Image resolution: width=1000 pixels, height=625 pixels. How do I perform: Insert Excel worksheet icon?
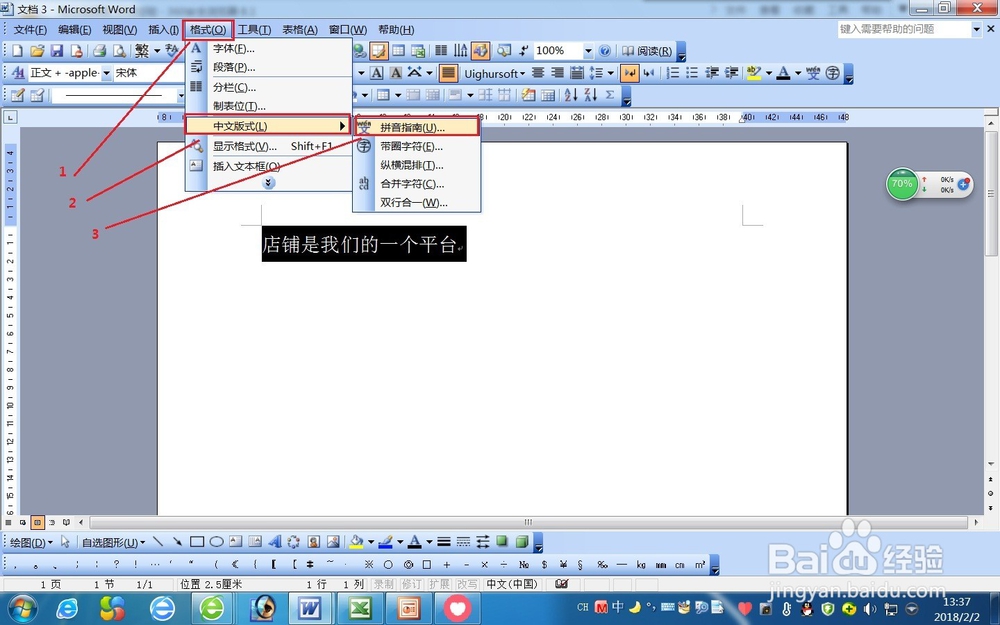pos(418,51)
